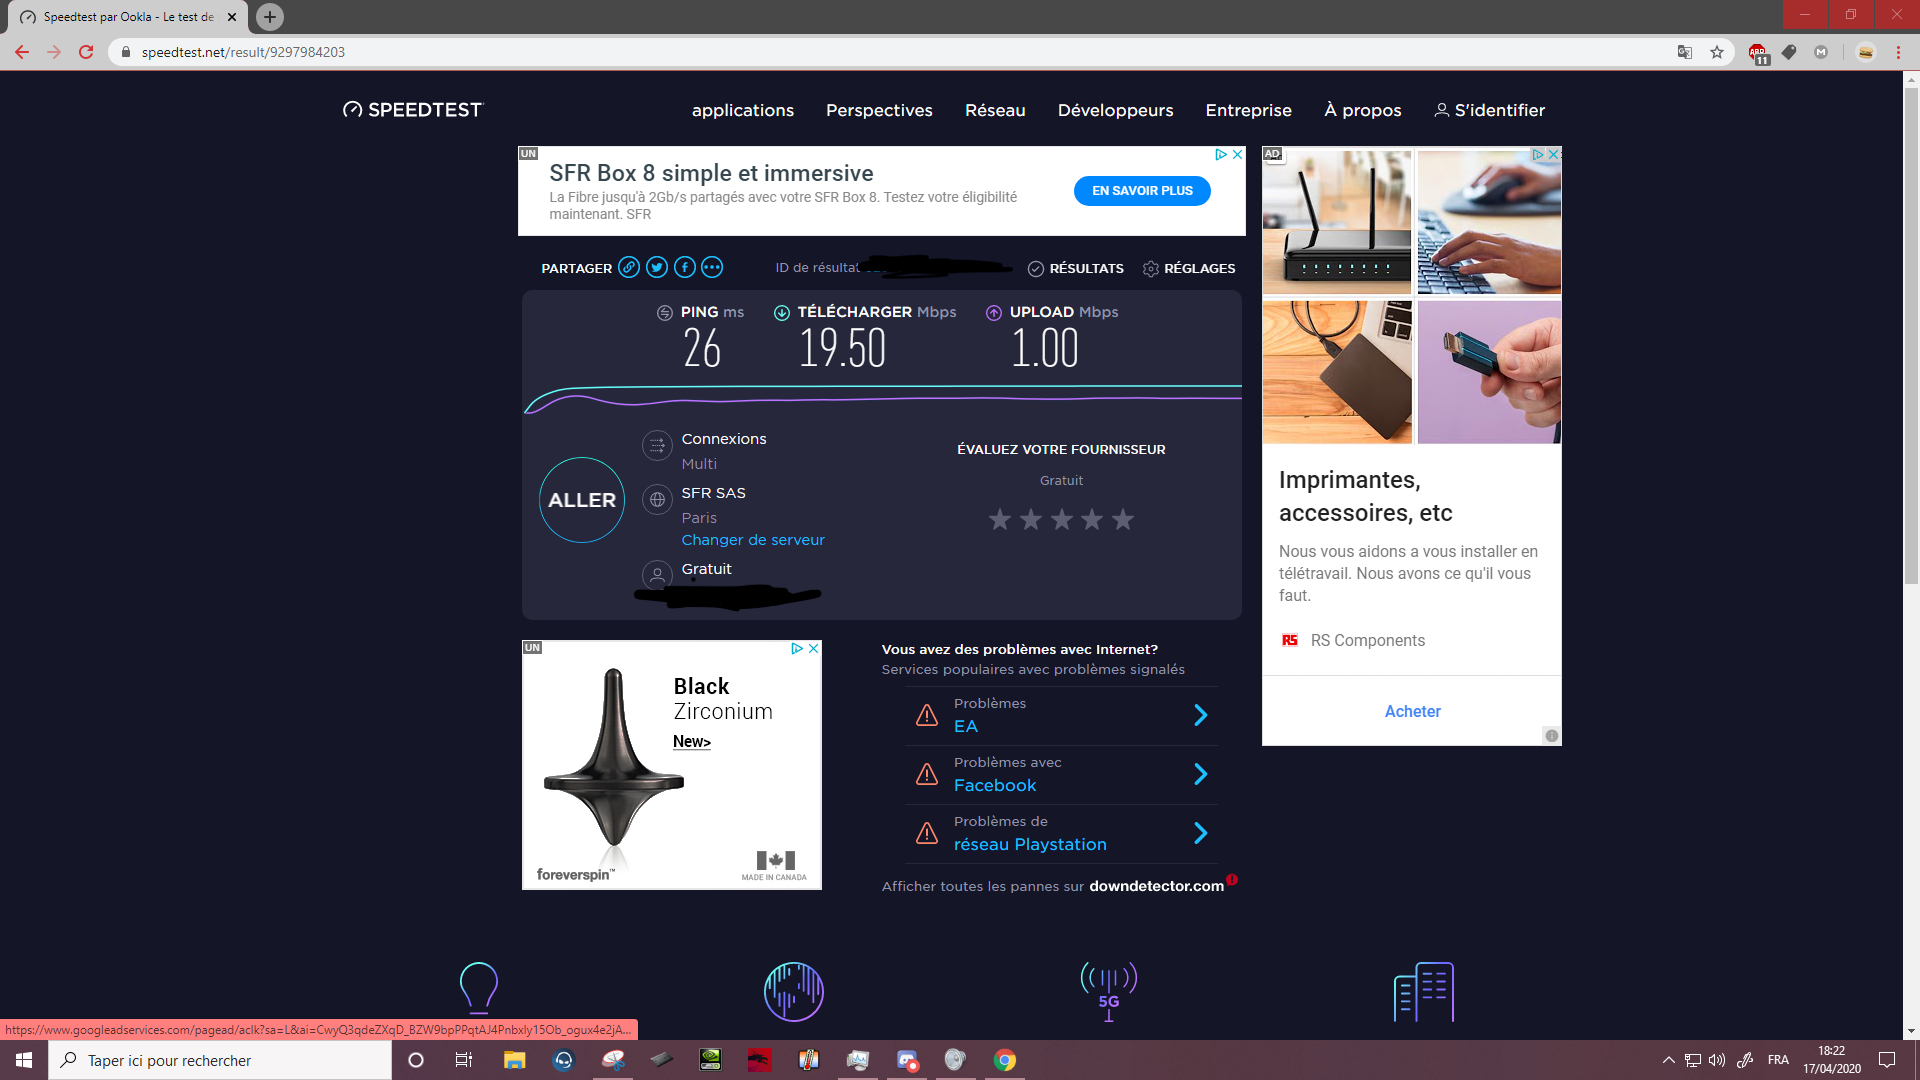This screenshot has width=1920, height=1080.
Task: Expand Facebook problems arrow
Action: [x=1201, y=774]
